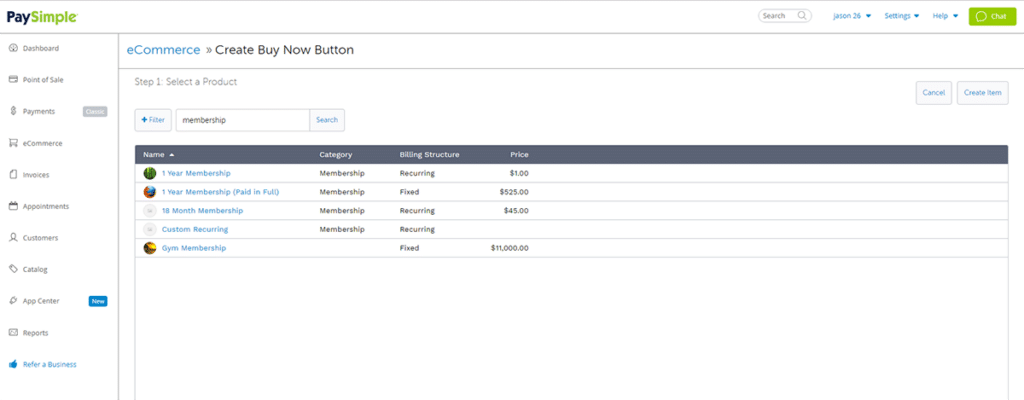Click Fixed in the Gym Membership row
This screenshot has height=400, width=1024.
(x=409, y=248)
